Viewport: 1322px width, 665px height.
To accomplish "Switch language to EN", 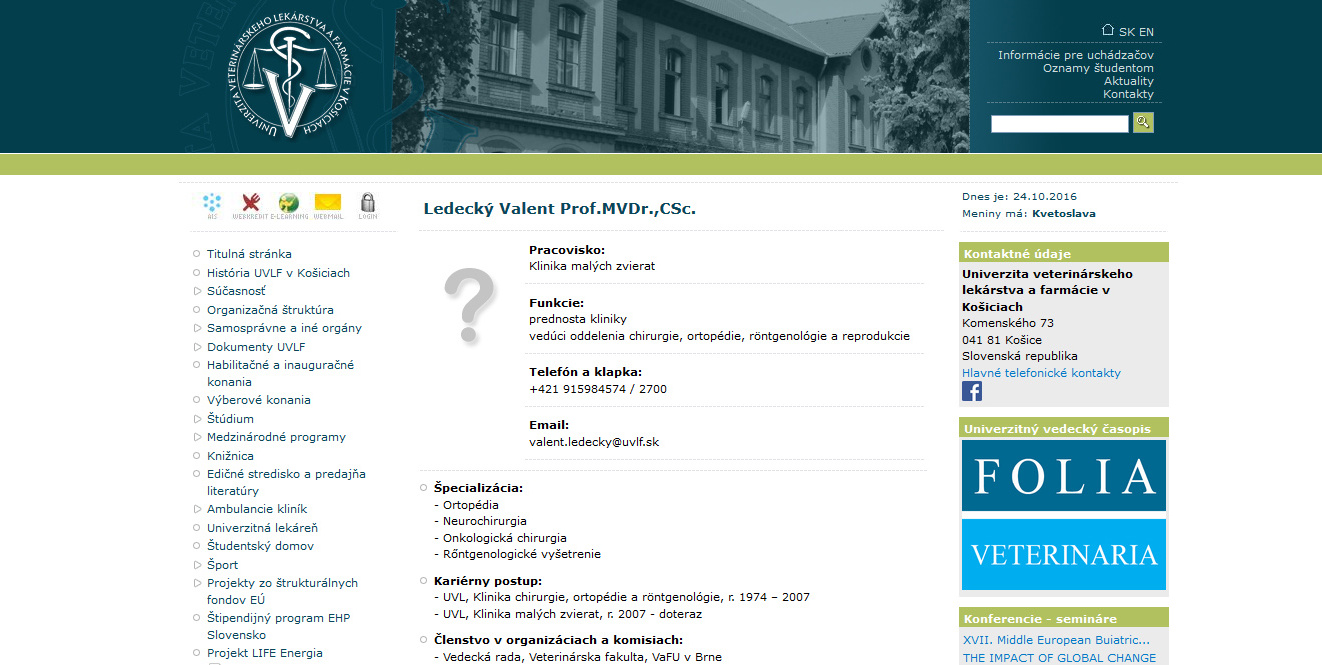I will [1146, 32].
